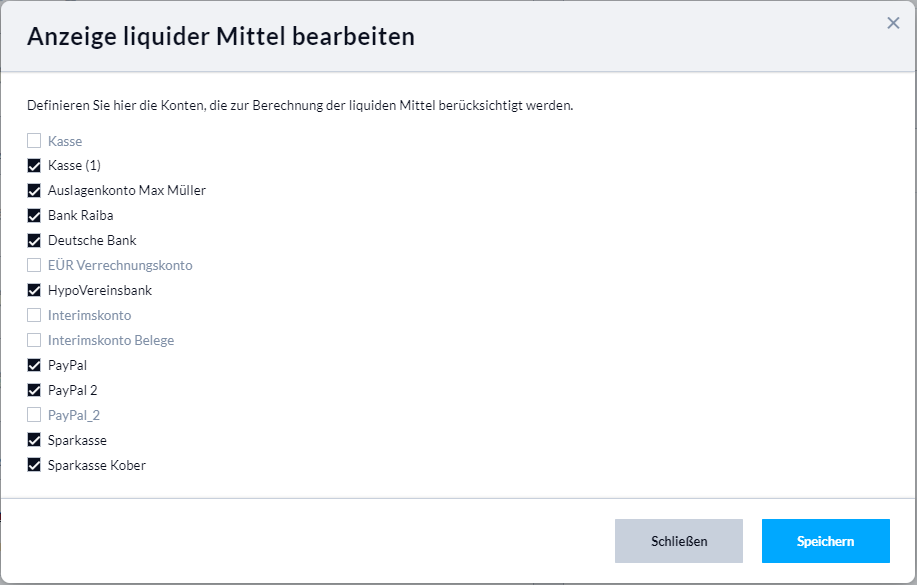
Task: Enable the Kasse checkbox
Action: [x=34, y=140]
